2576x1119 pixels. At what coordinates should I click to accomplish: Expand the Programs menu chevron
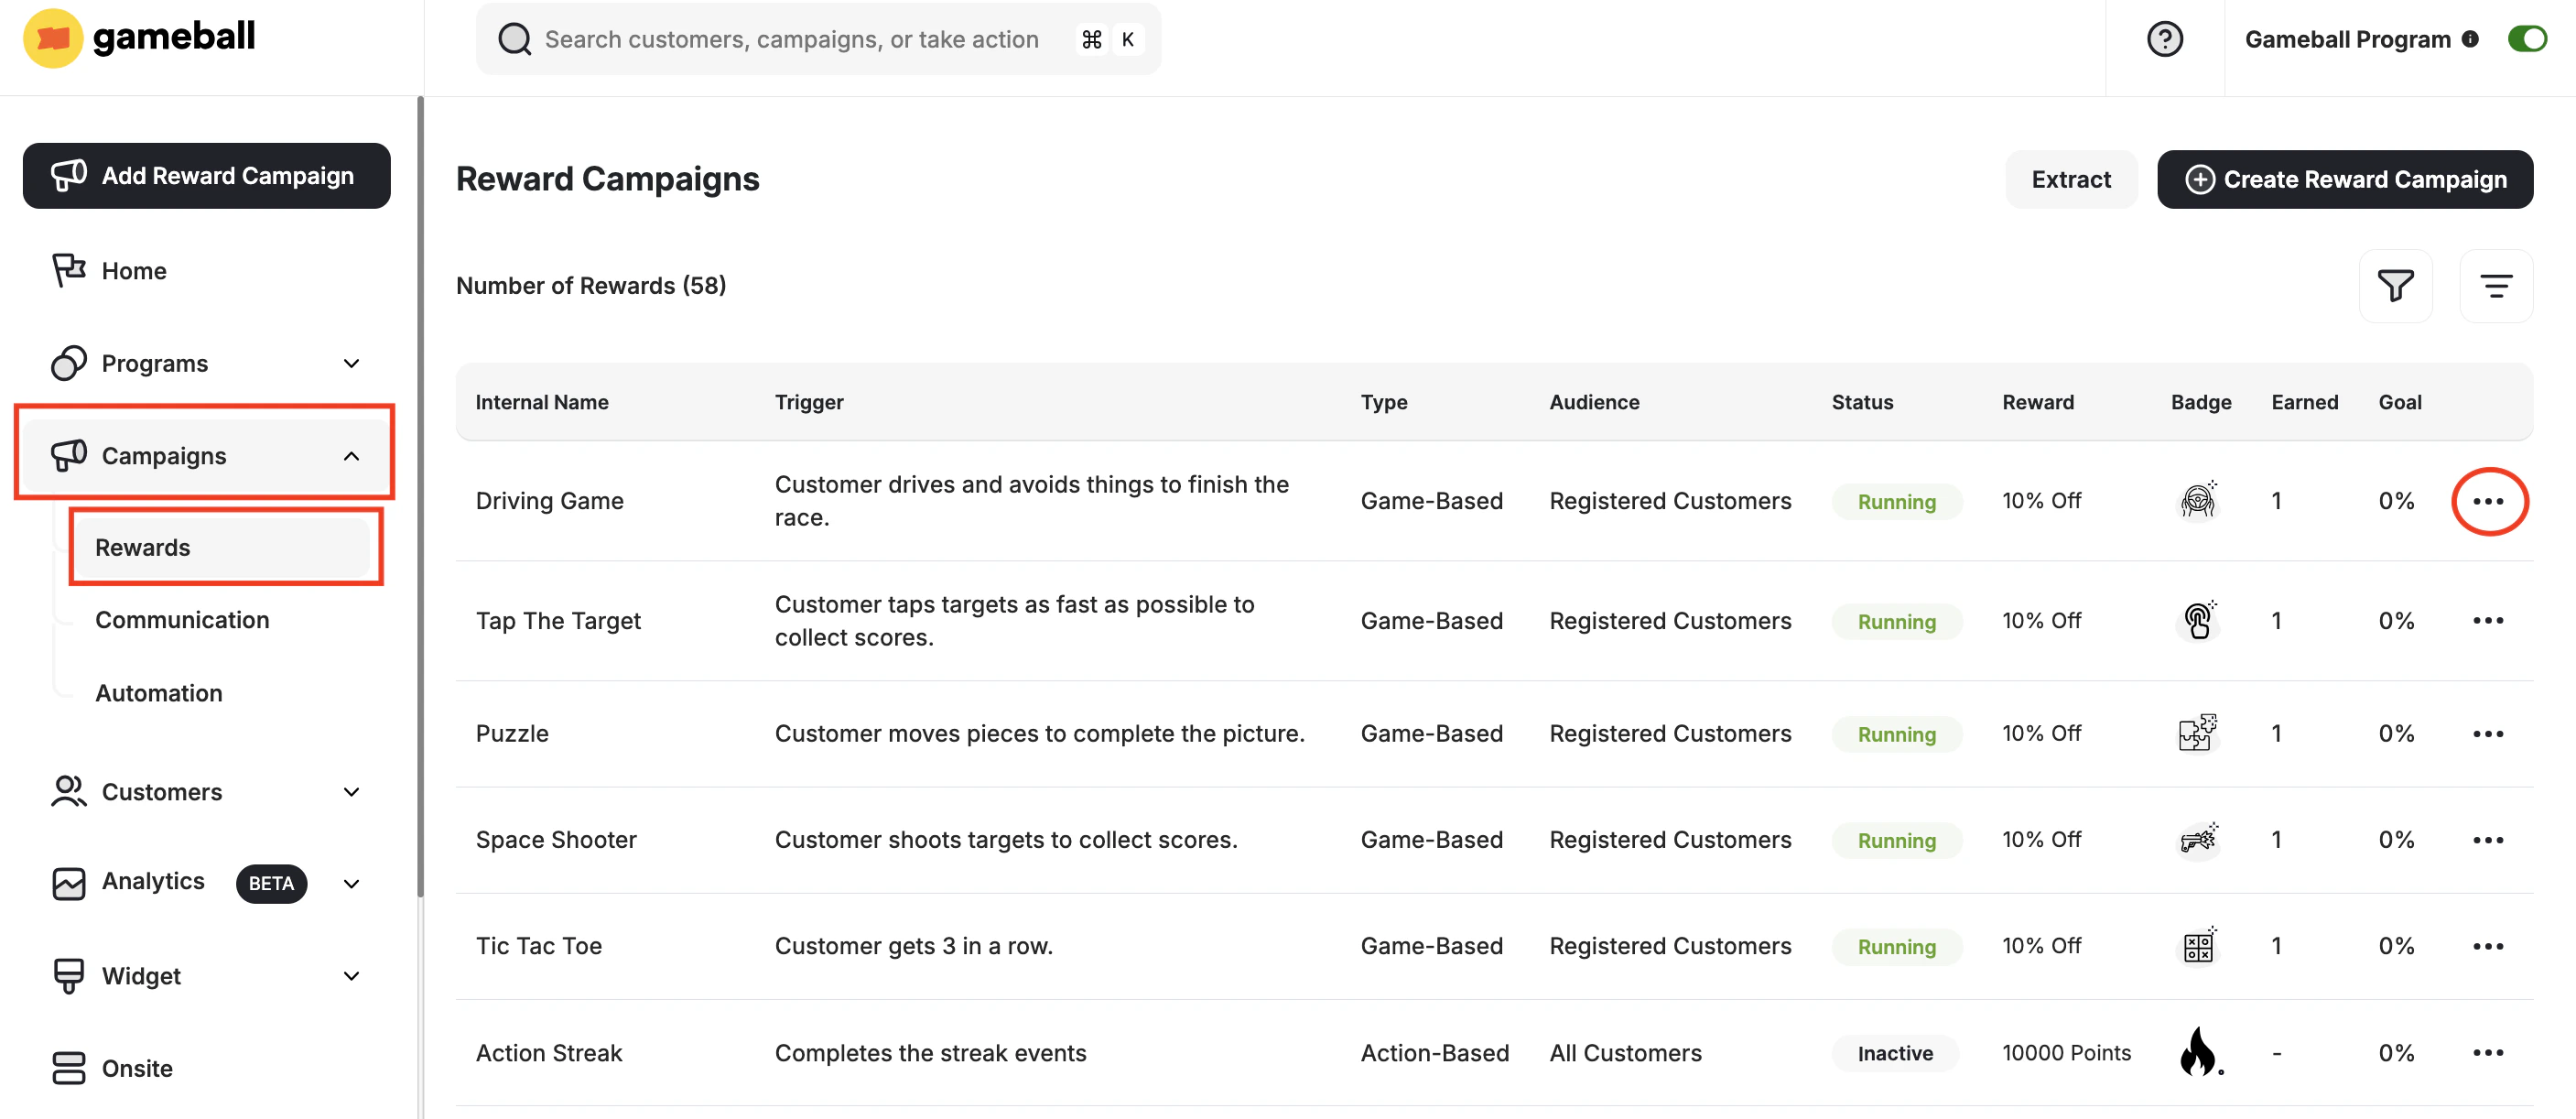(x=351, y=363)
